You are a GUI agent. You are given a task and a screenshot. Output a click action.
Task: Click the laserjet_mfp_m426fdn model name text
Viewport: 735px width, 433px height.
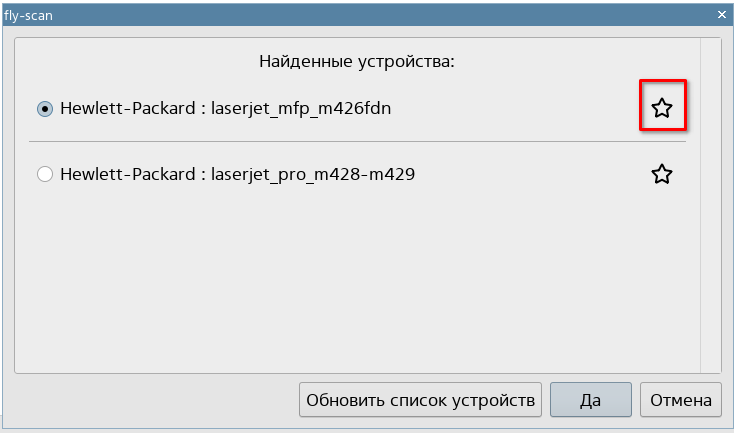301,108
